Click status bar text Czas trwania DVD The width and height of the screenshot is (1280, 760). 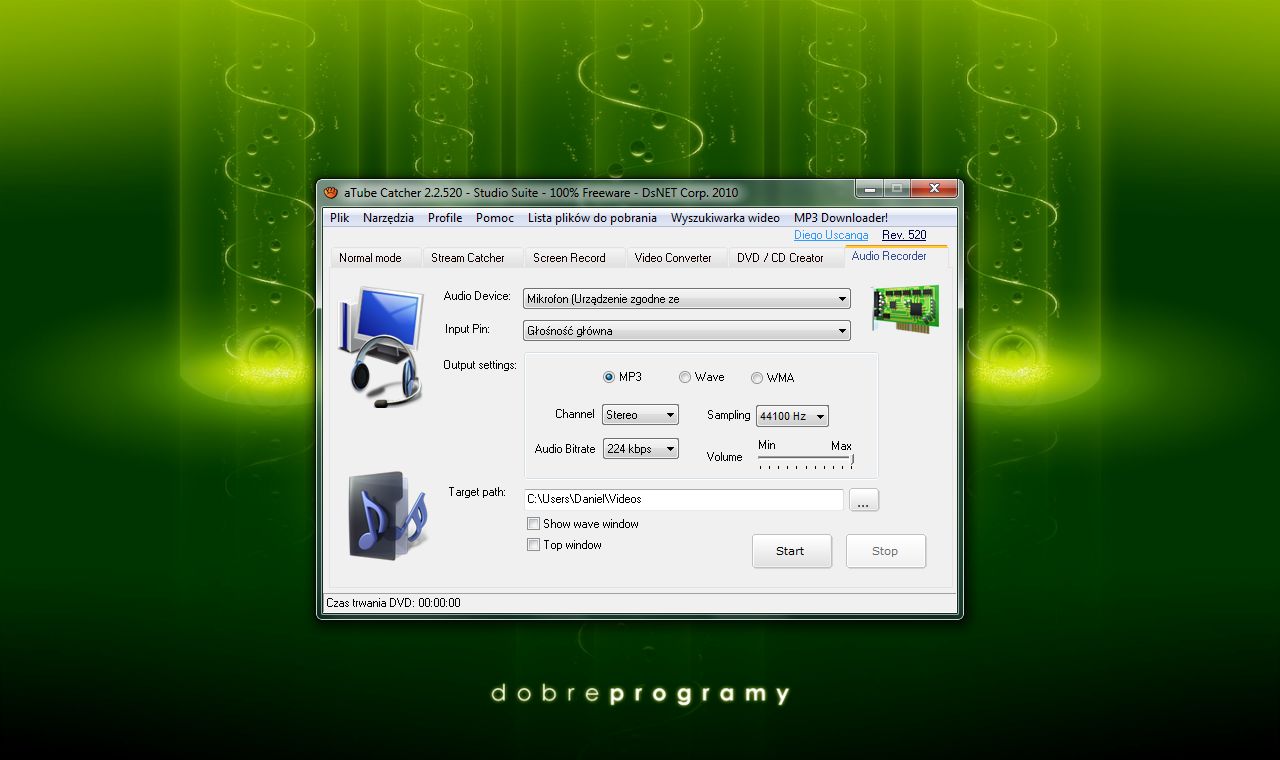[393, 603]
